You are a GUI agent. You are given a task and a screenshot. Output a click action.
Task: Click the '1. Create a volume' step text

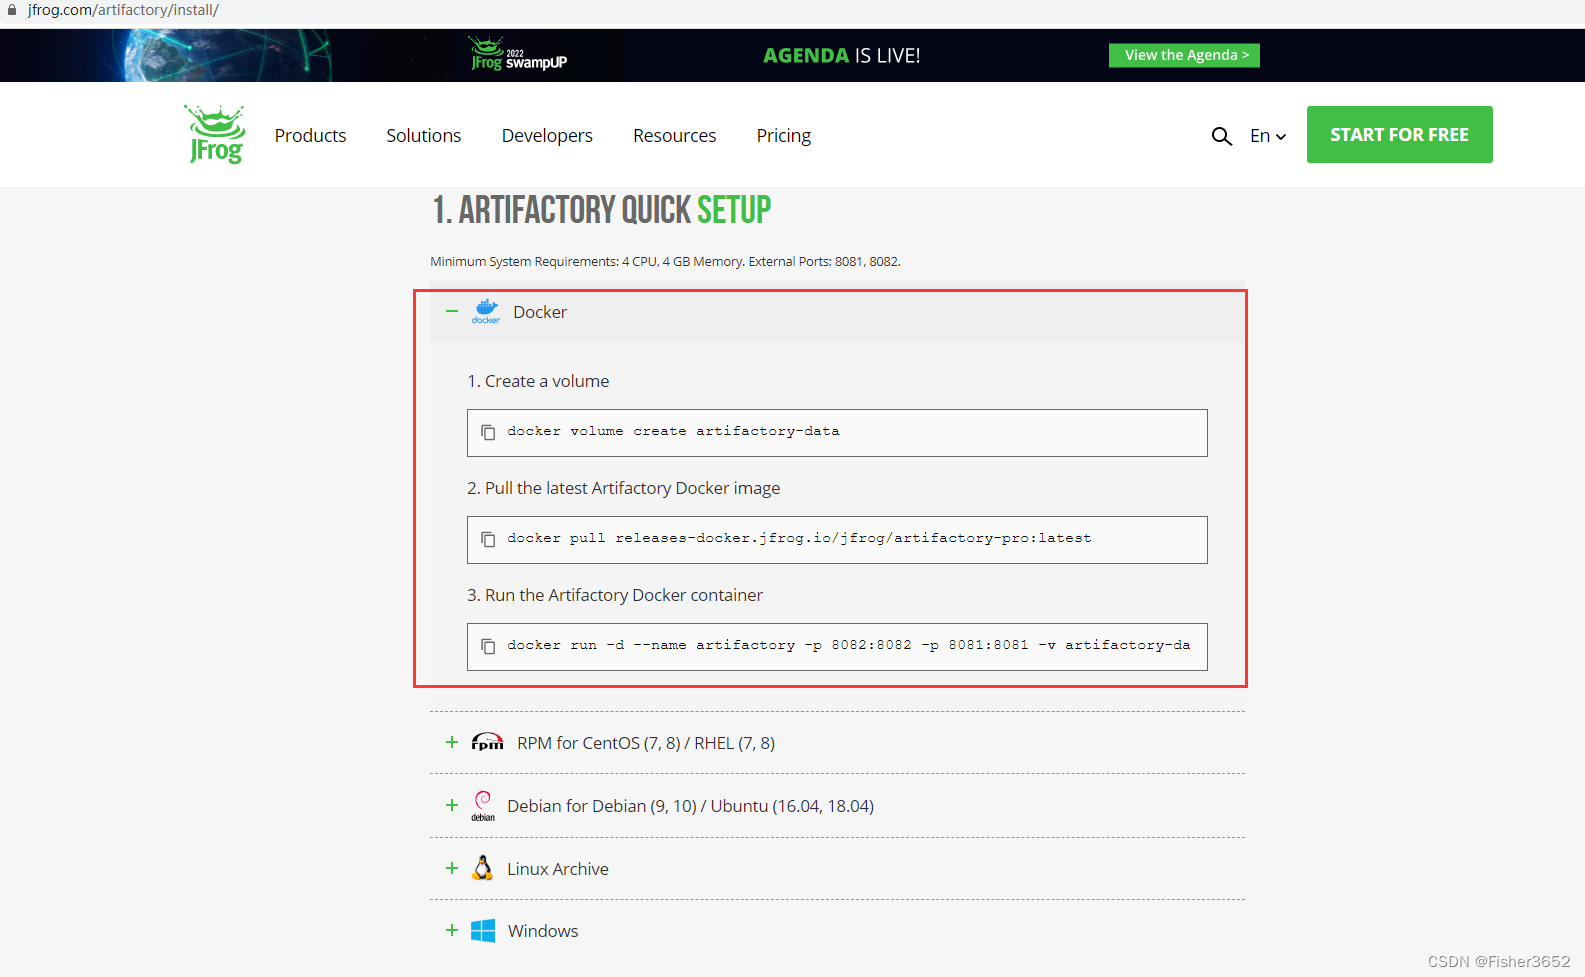(x=538, y=381)
